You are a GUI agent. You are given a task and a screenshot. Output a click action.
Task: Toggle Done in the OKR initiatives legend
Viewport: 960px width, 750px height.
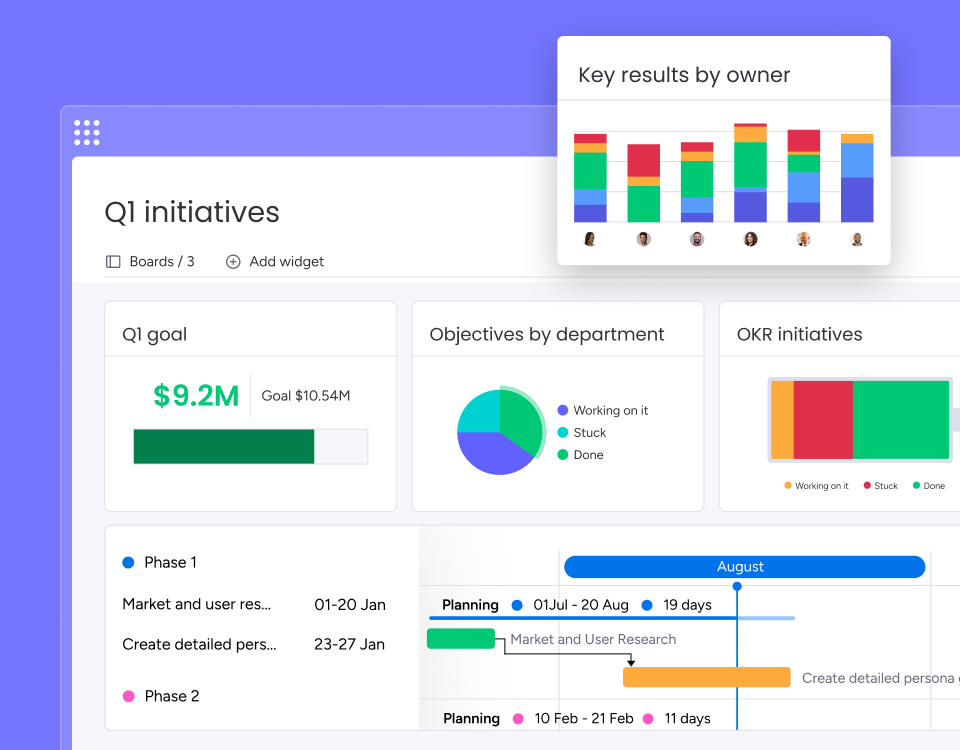coord(929,486)
